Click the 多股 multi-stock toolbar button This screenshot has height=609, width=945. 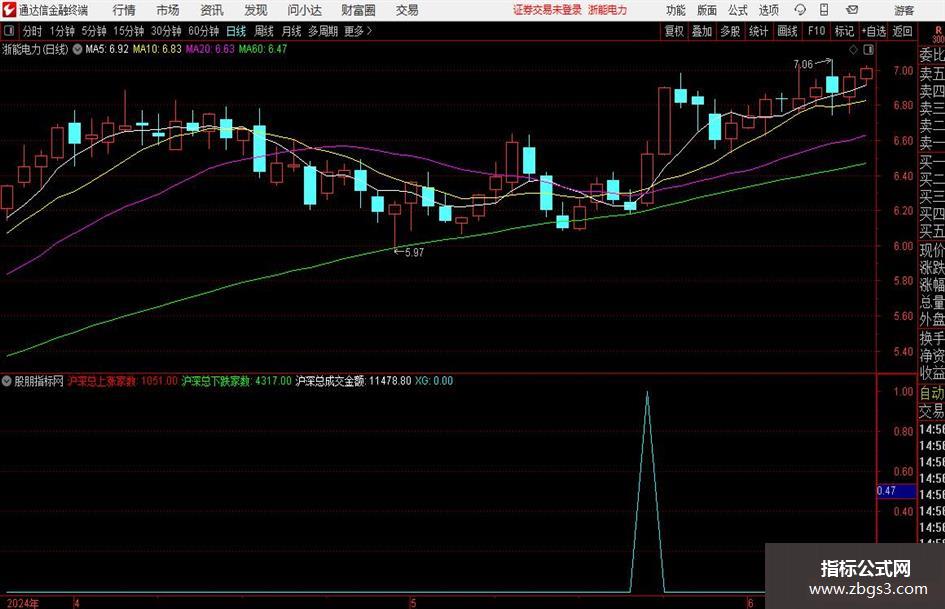730,31
